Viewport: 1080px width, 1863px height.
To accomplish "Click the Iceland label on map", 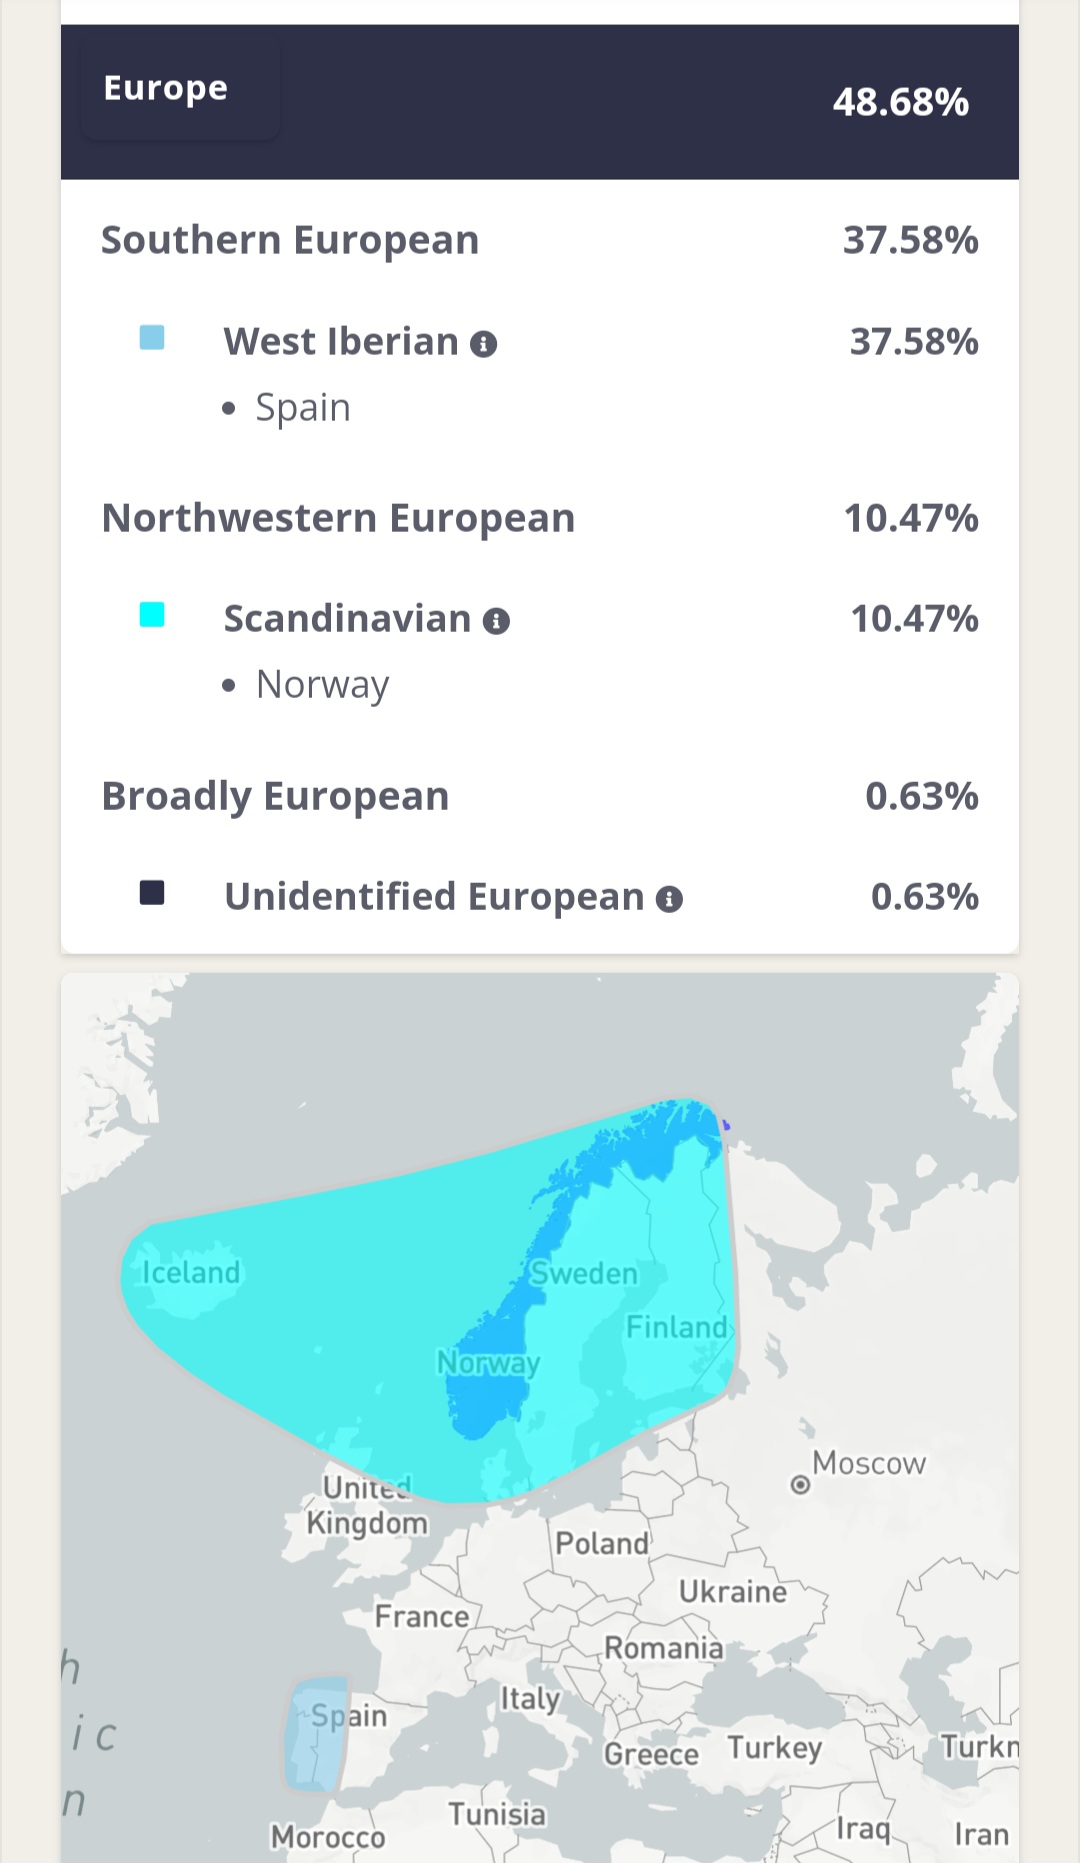I will (x=191, y=1272).
